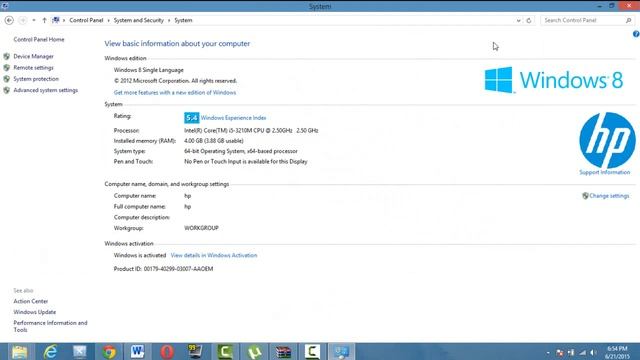Go back using the Back arrow

click(x=9, y=20)
